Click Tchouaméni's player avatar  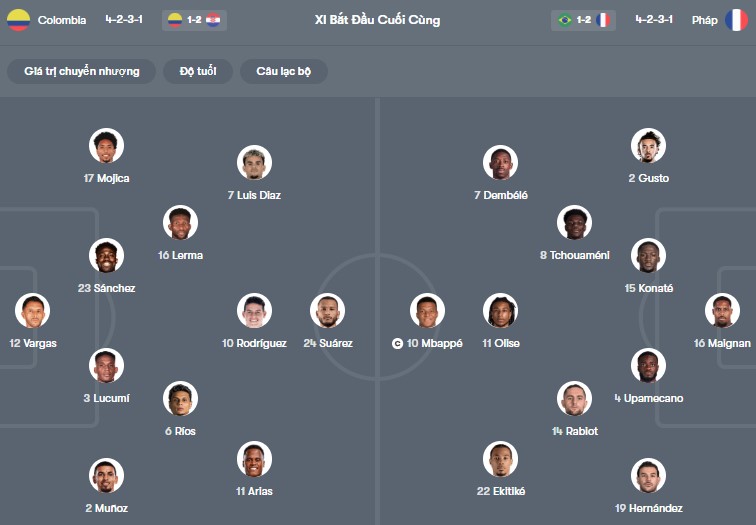(574, 223)
